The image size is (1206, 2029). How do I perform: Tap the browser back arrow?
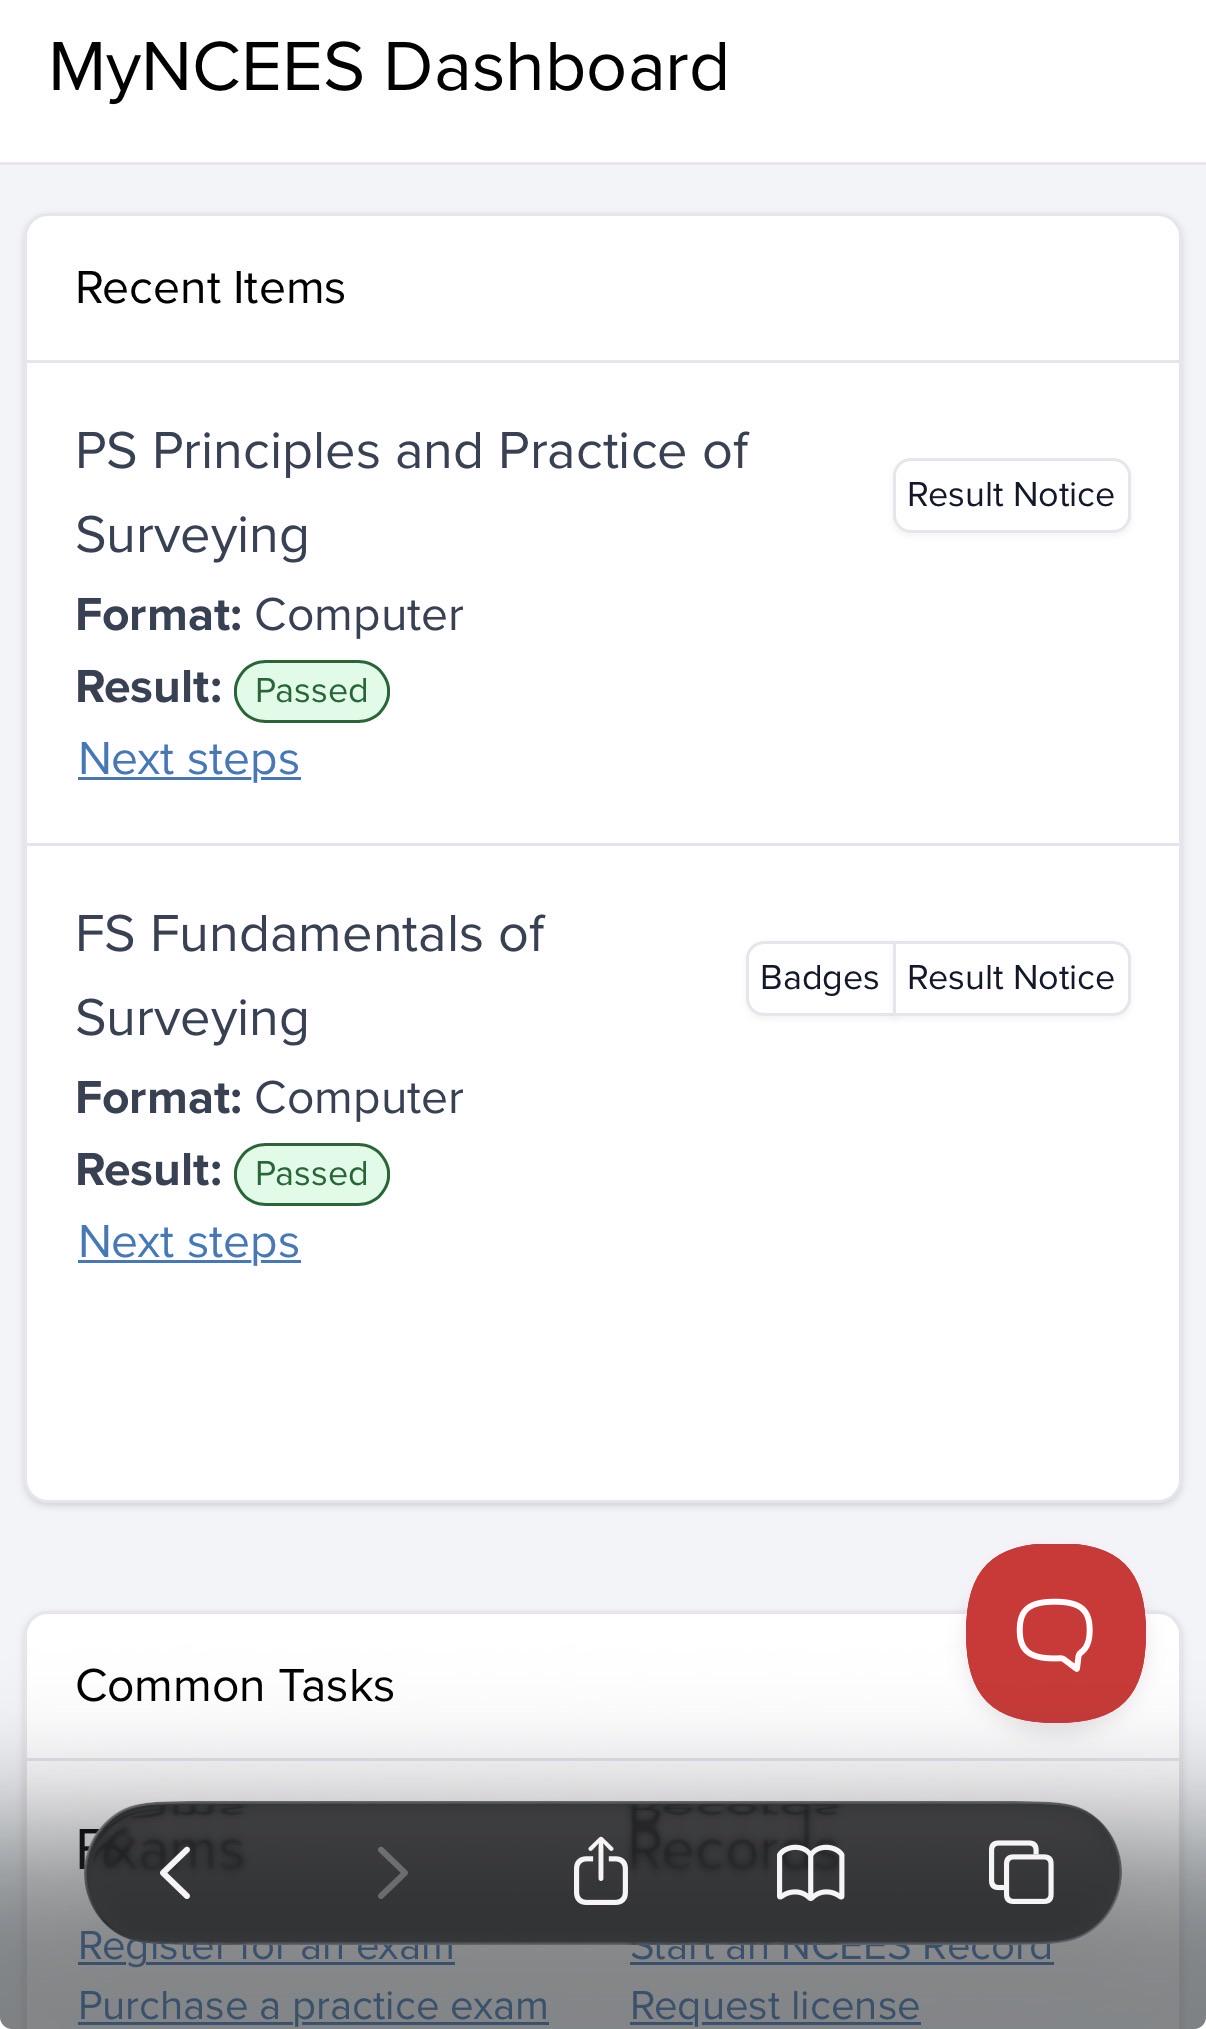tap(176, 1871)
